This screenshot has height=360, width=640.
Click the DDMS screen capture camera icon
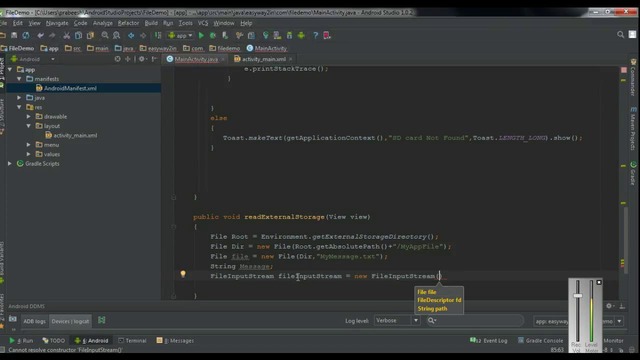pyautogui.click(x=13, y=318)
